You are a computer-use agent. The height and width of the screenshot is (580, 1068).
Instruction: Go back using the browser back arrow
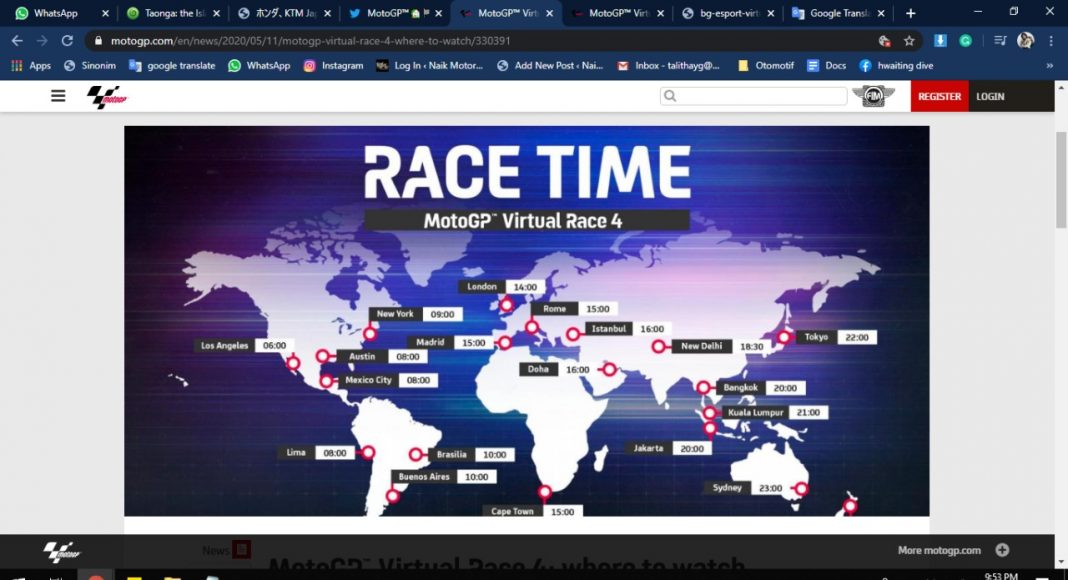pos(17,41)
